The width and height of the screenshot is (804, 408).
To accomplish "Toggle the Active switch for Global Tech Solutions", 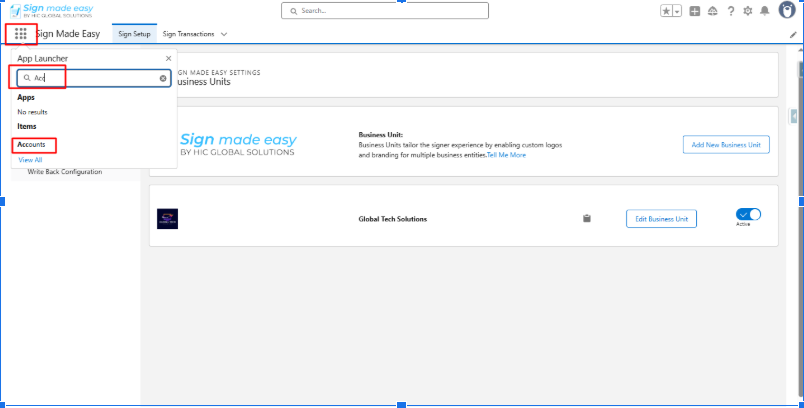I will click(x=748, y=214).
